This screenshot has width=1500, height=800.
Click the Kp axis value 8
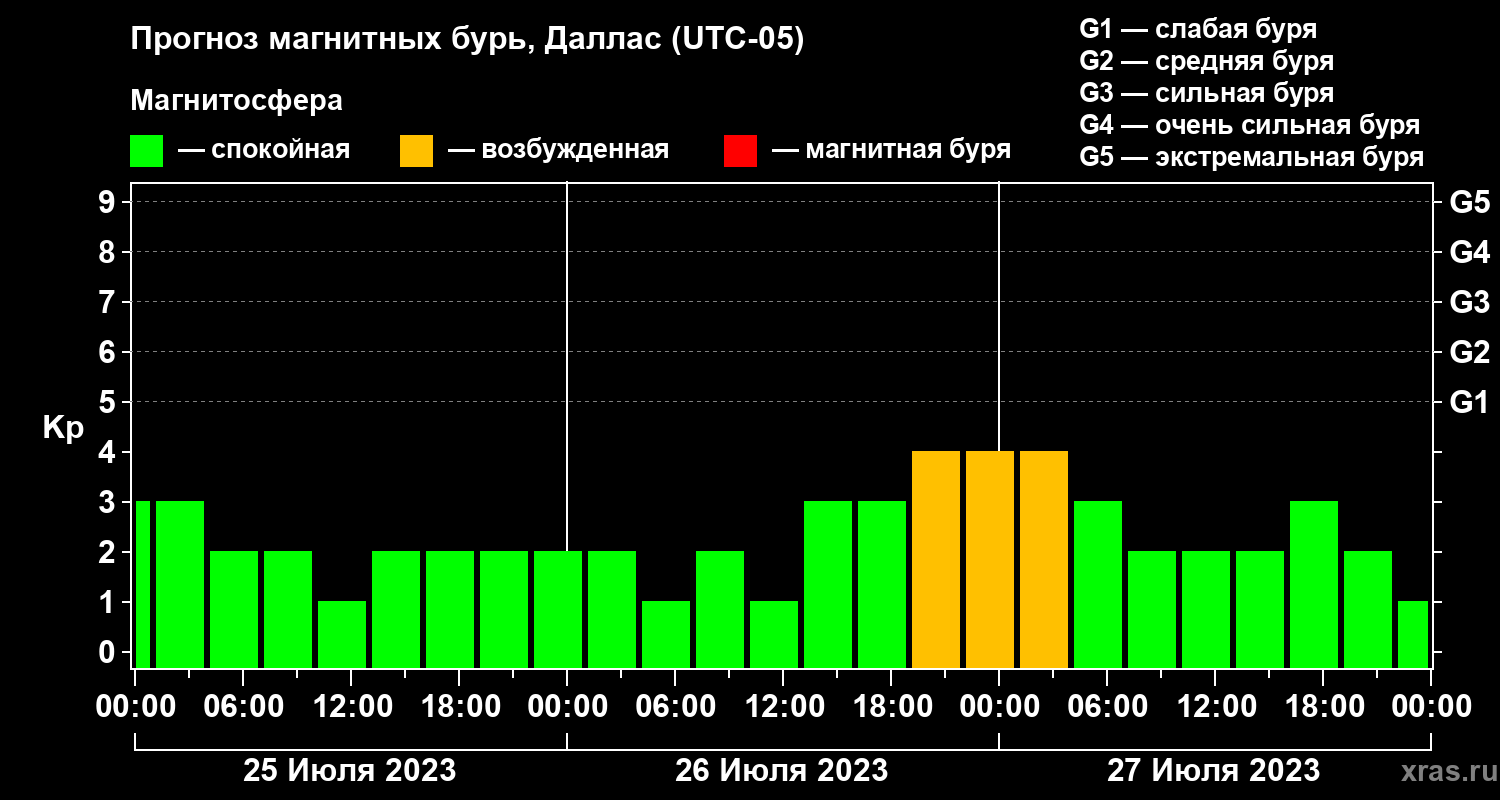[x=108, y=252]
